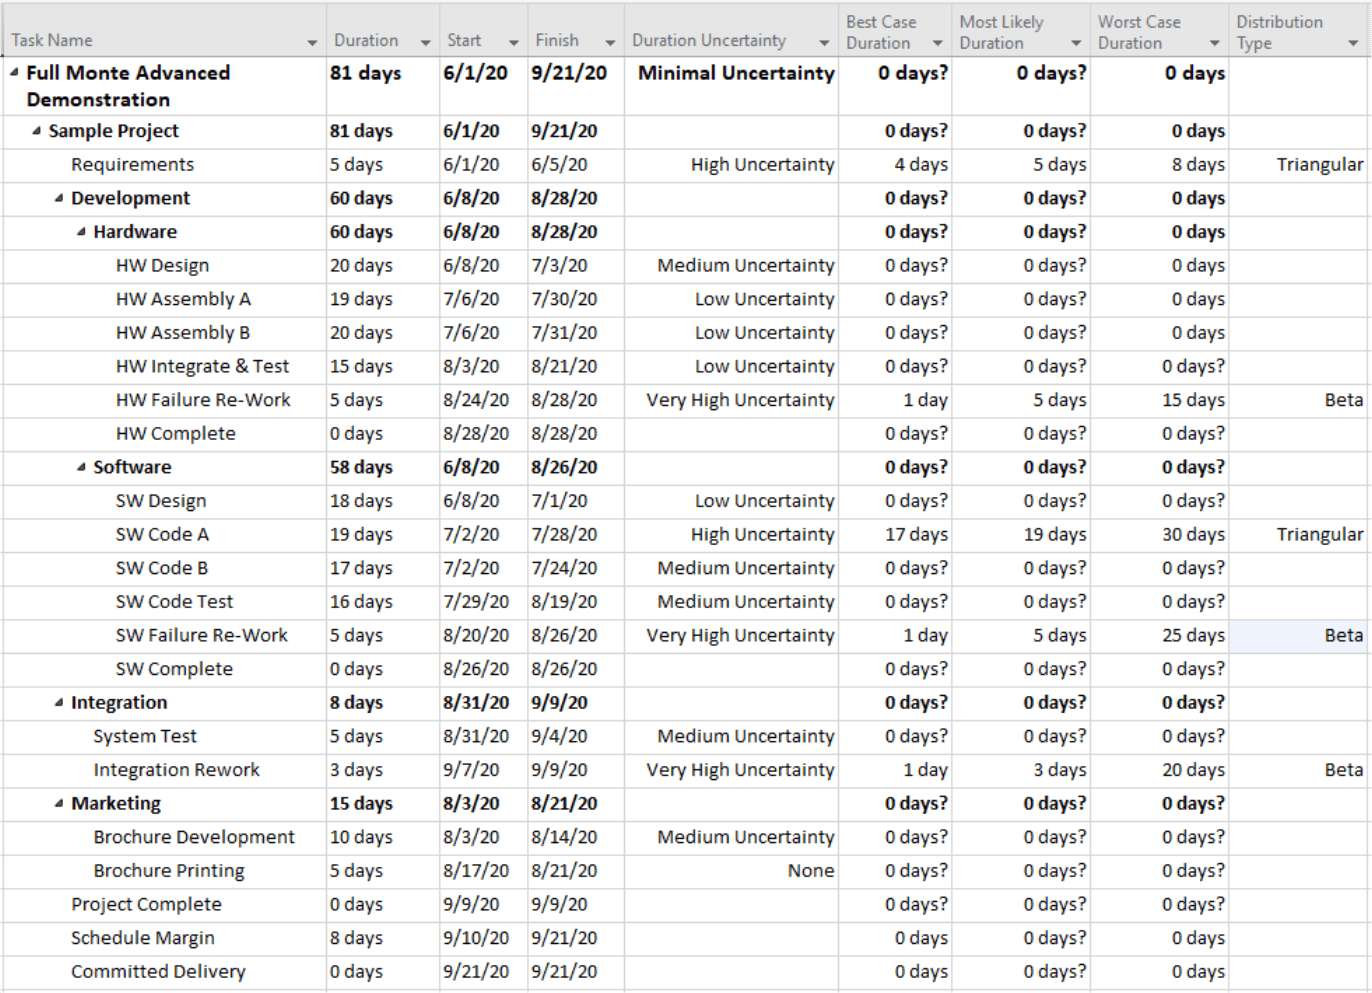Select the HW Assembly A task name
The image size is (1372, 993).
(183, 299)
